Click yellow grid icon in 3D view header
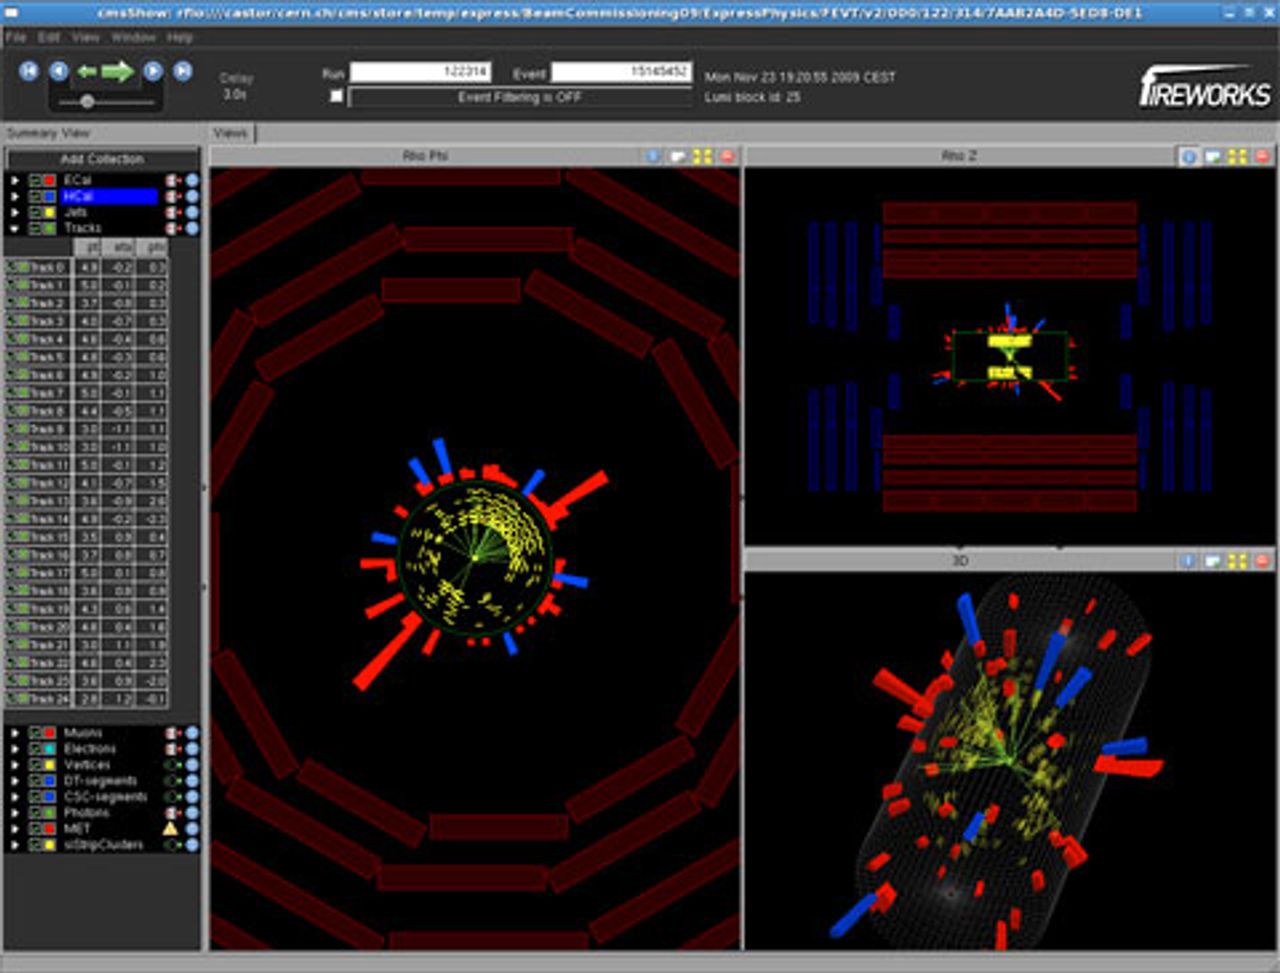This screenshot has height=973, width=1280. [1237, 561]
